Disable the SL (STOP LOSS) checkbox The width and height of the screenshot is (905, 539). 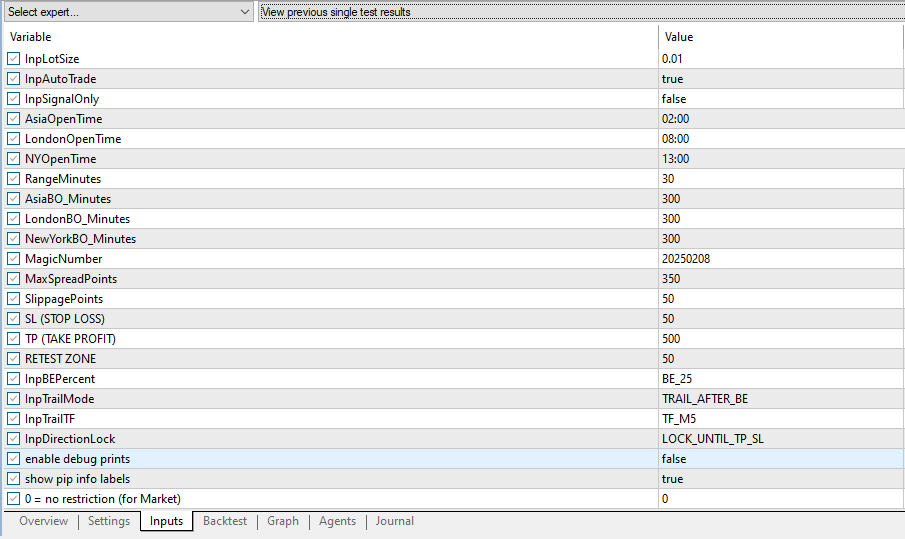[x=13, y=319]
